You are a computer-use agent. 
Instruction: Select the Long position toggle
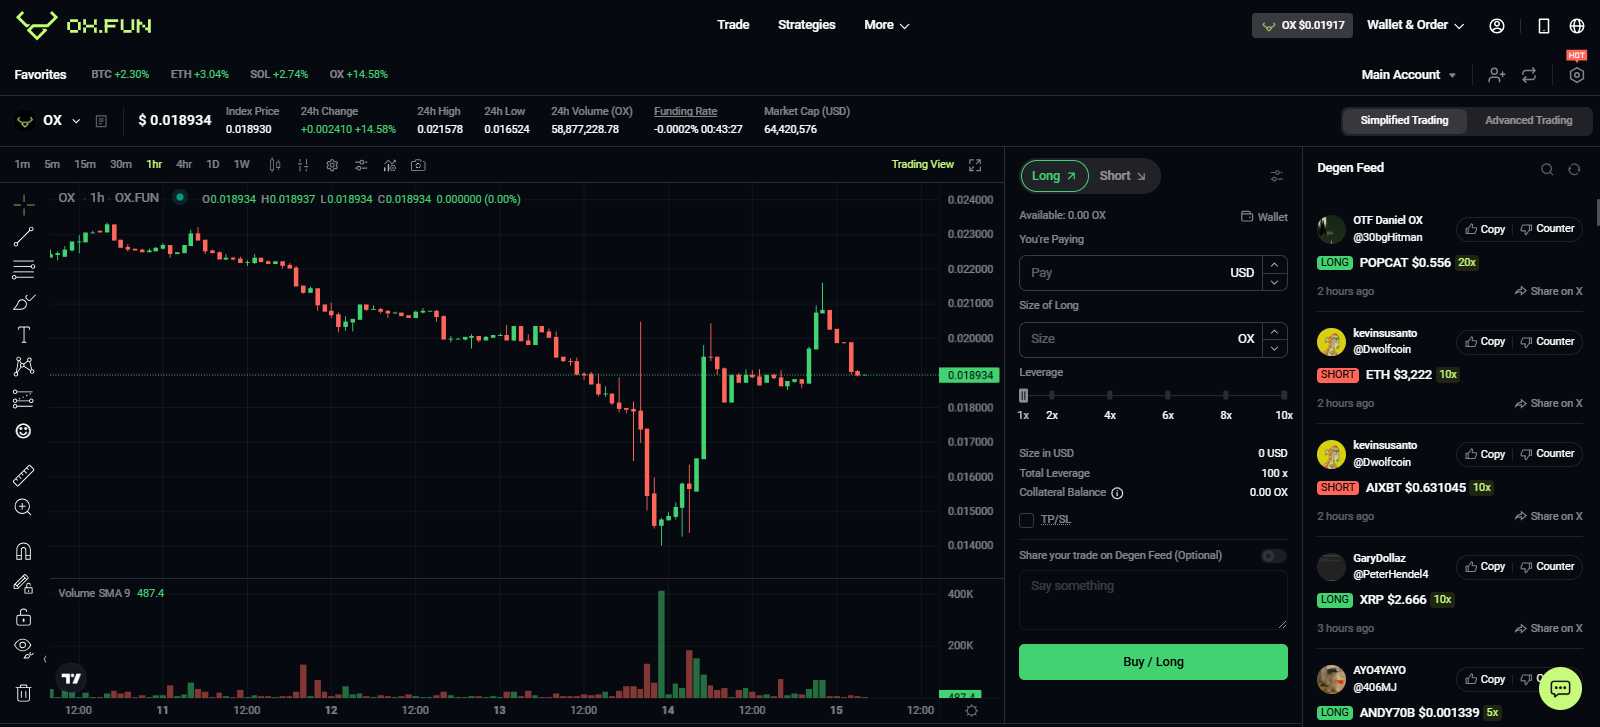[x=1054, y=176]
